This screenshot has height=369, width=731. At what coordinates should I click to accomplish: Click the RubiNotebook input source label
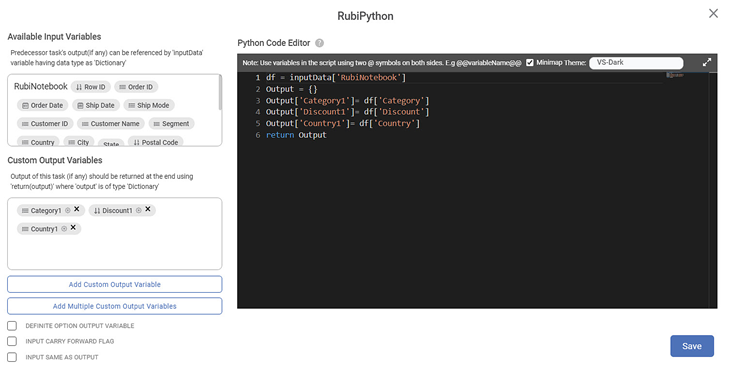tap(41, 86)
